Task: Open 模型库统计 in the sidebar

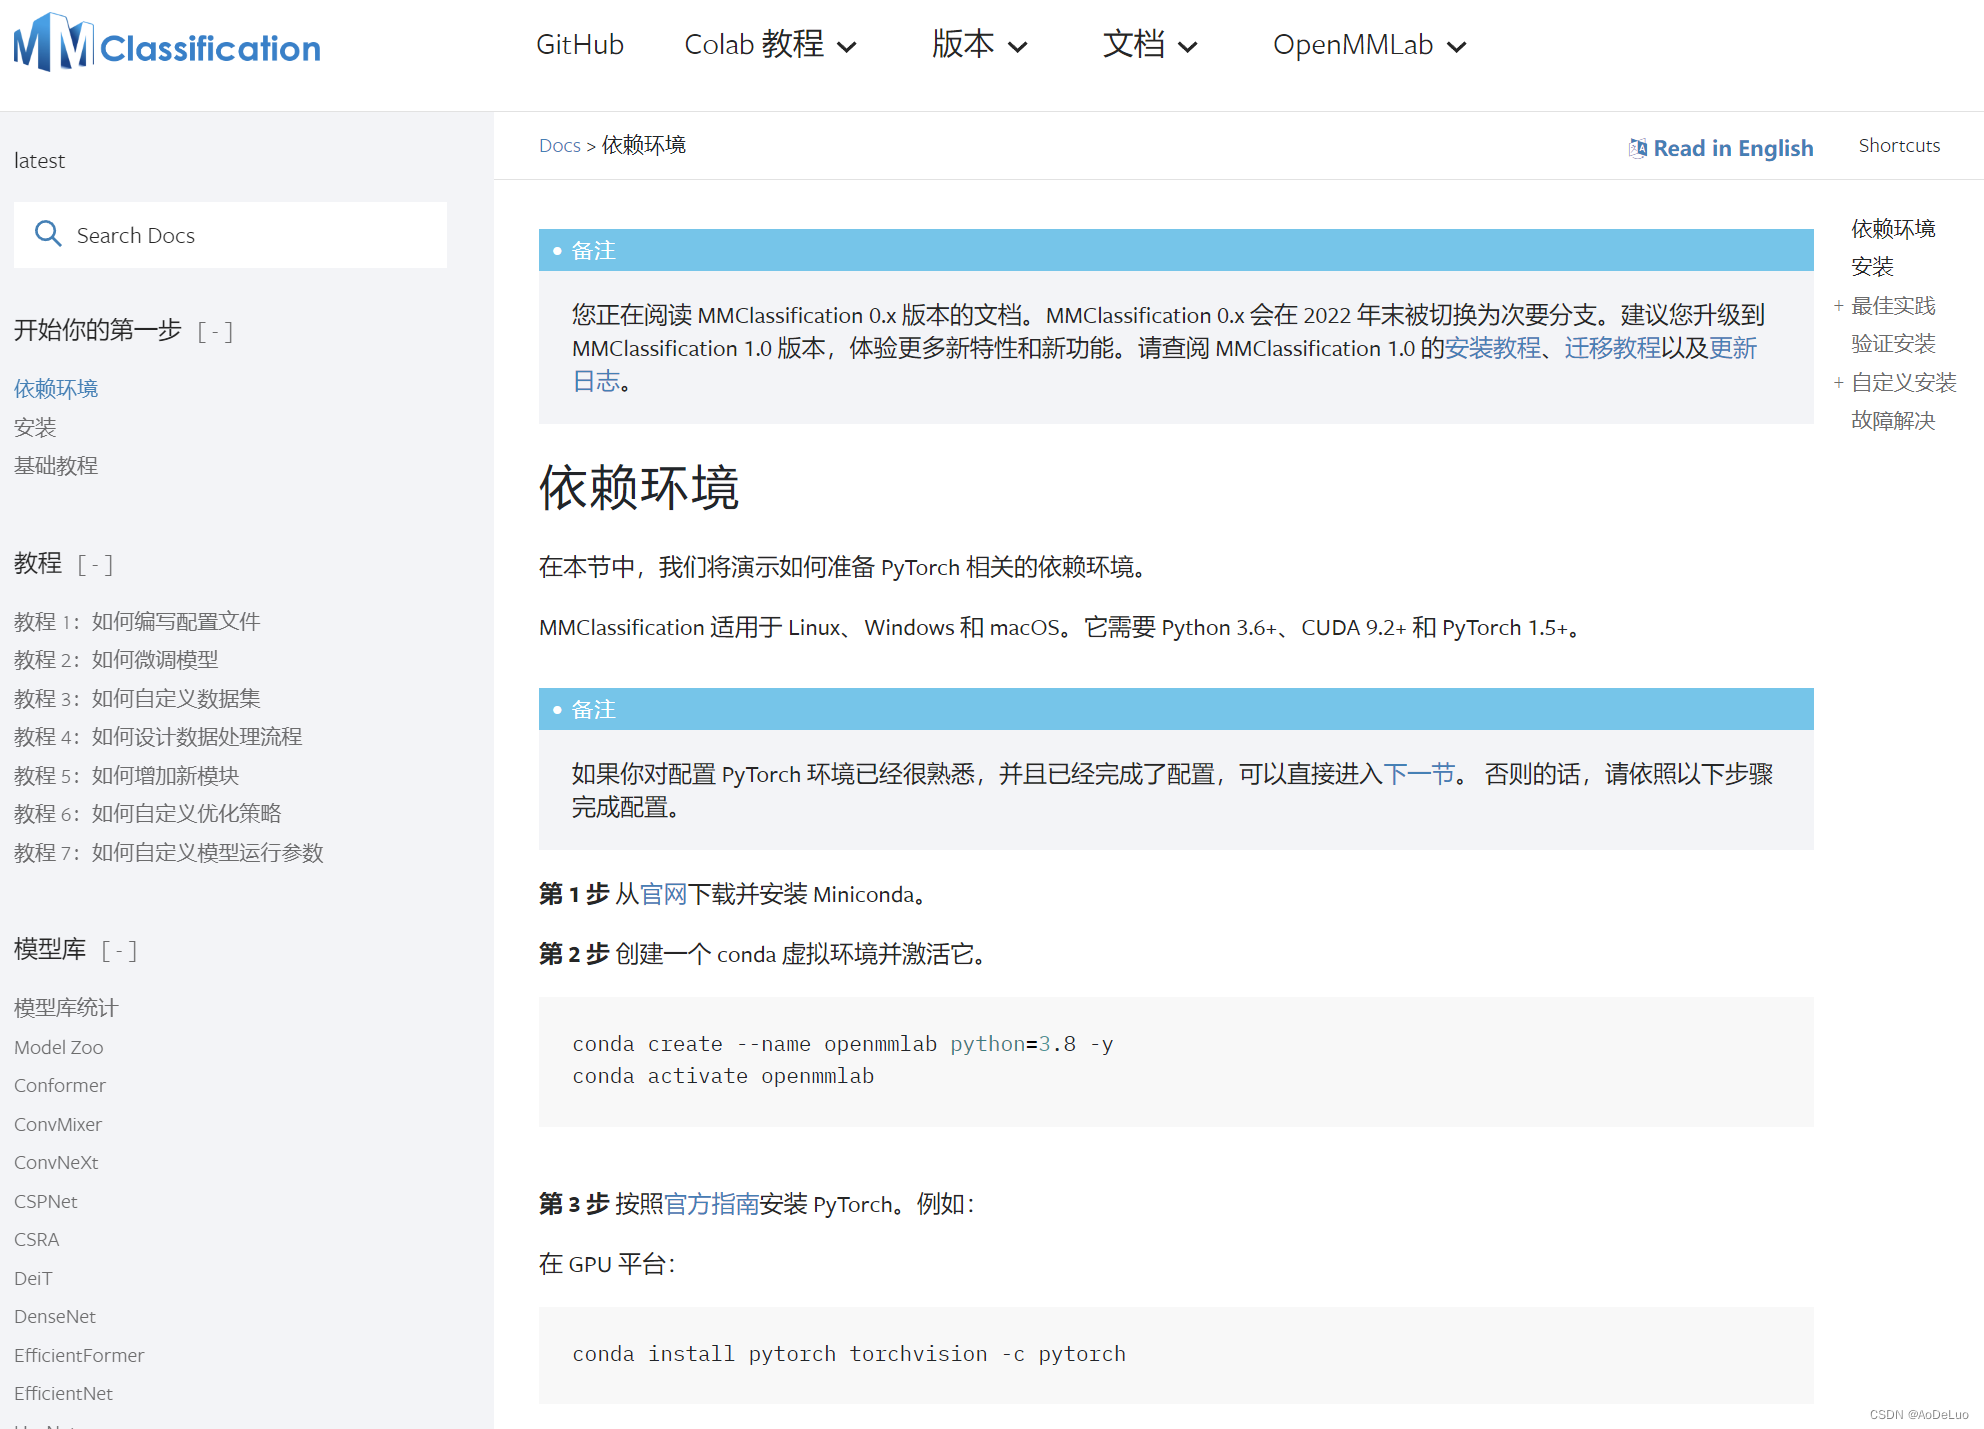Action: tap(66, 1007)
